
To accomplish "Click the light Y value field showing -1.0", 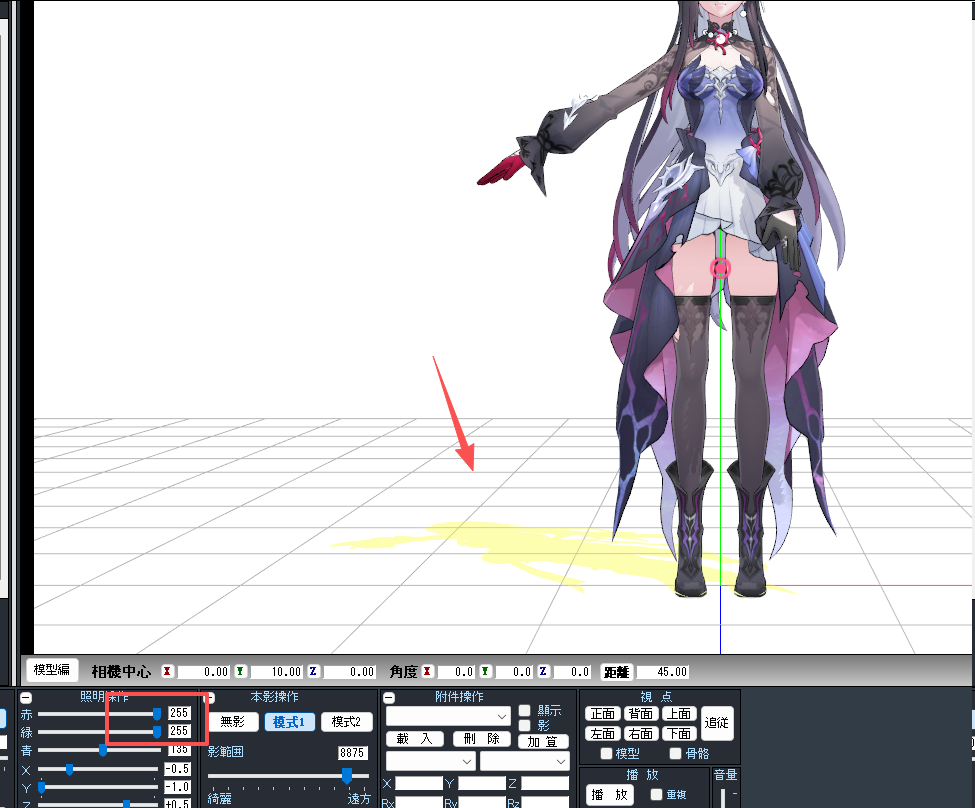I will click(178, 787).
